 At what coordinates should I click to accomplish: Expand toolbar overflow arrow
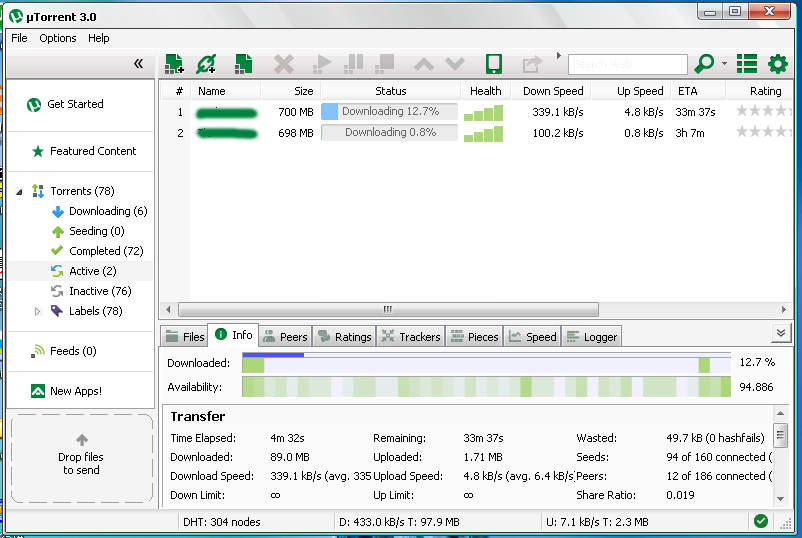coord(559,55)
